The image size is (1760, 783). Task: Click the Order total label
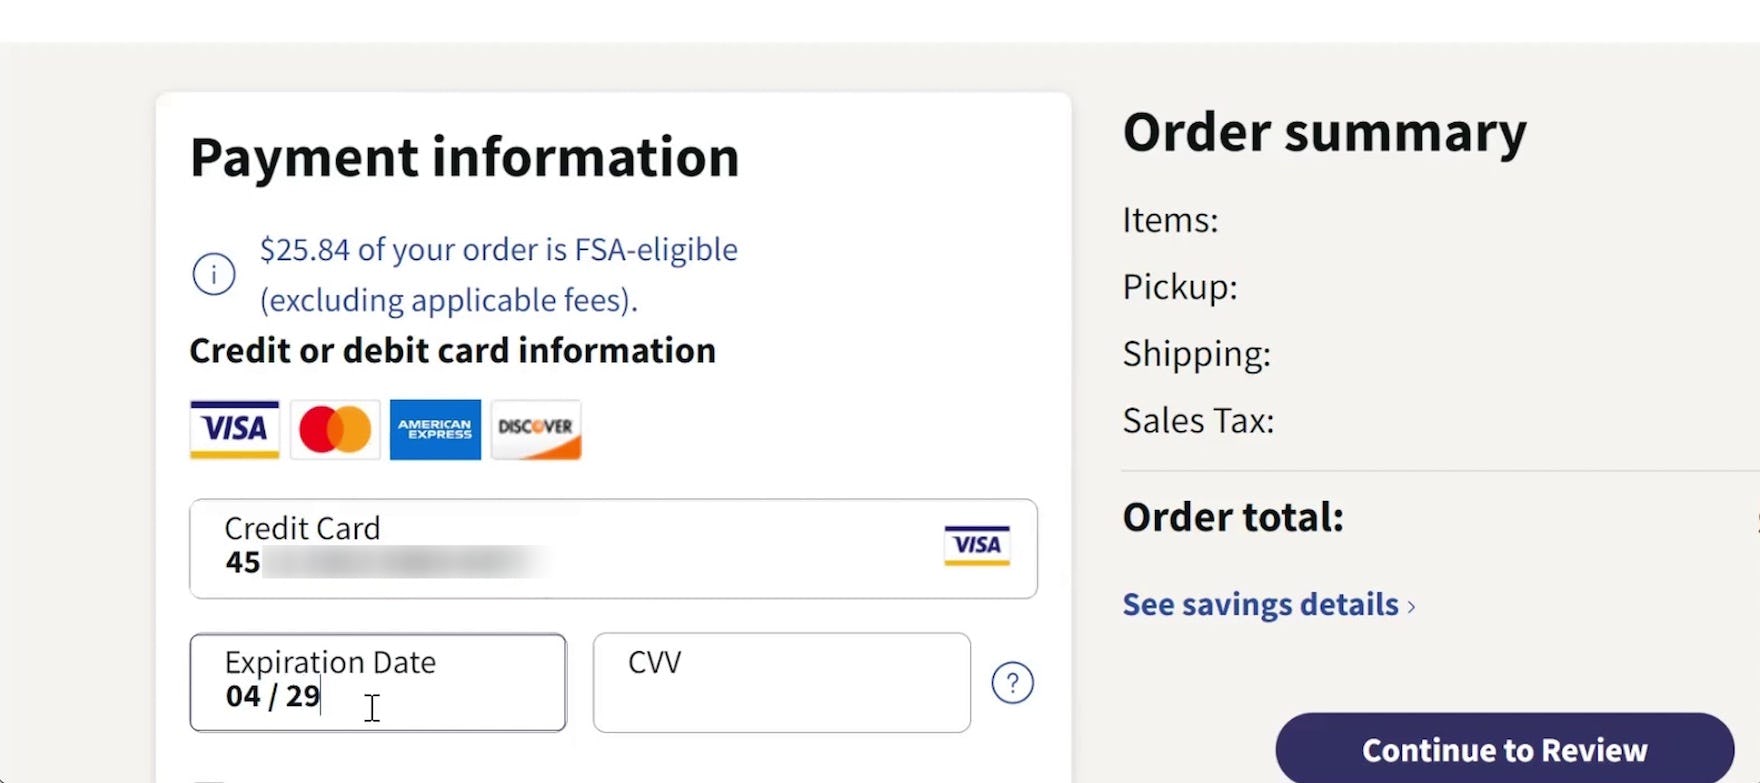point(1233,517)
